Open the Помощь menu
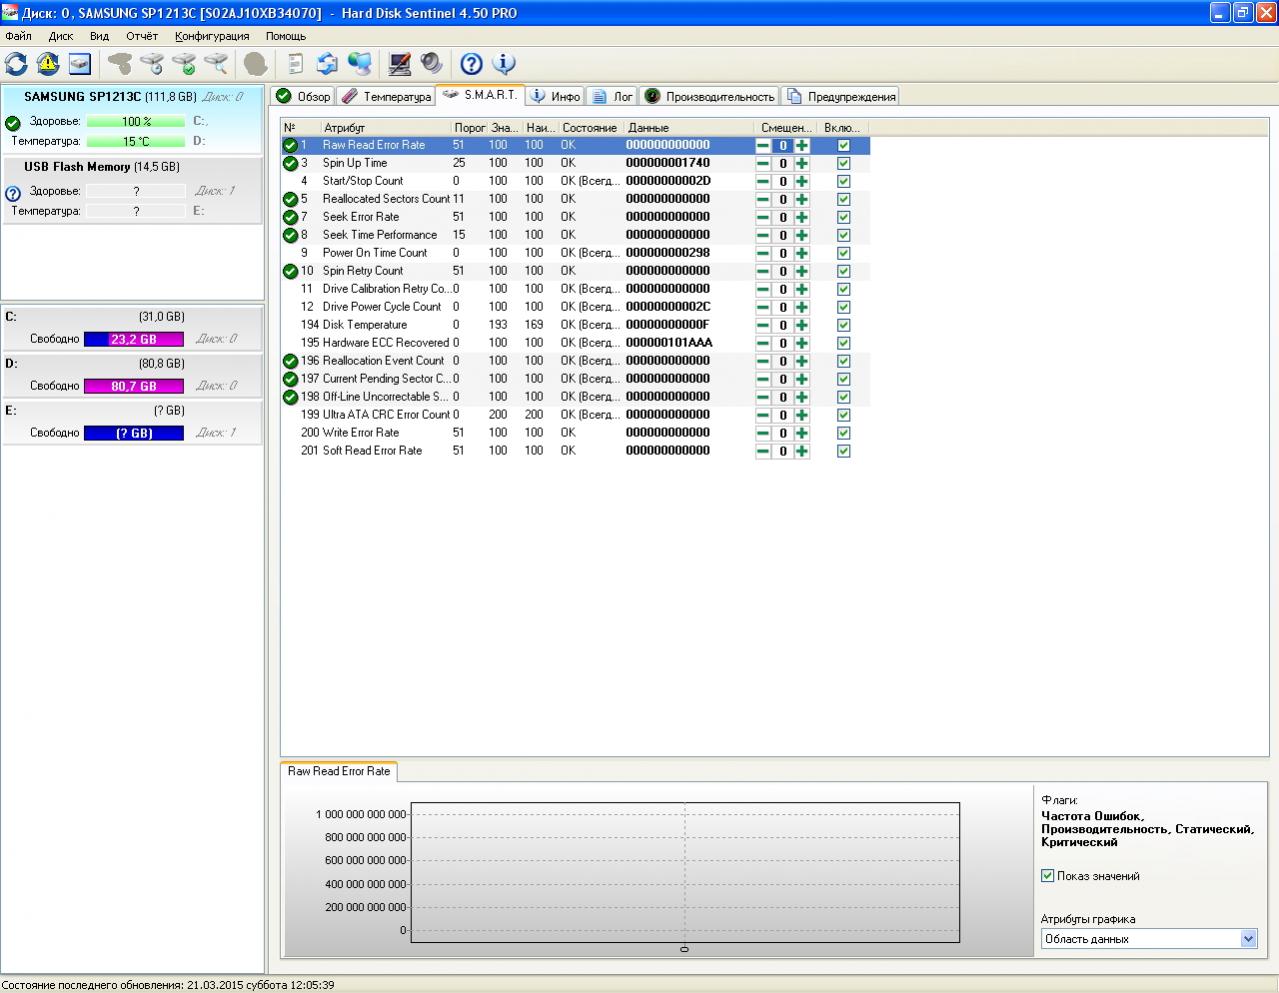 tap(286, 36)
